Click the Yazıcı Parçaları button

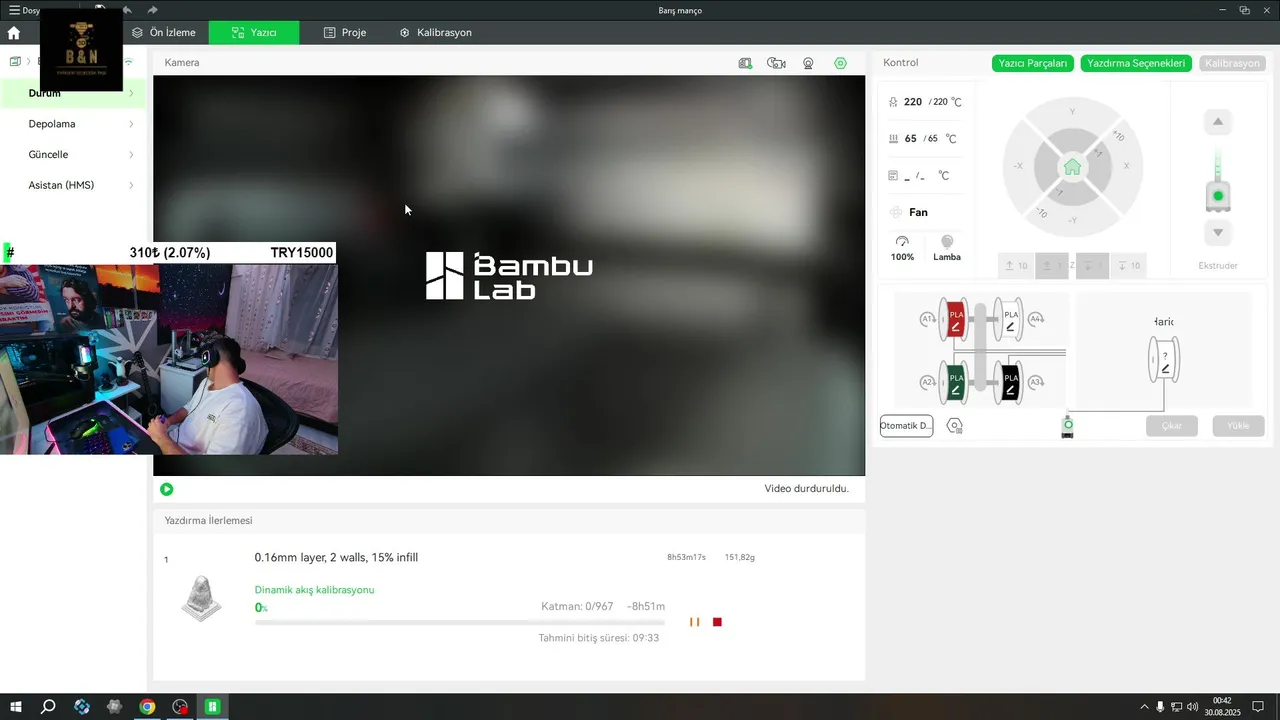1034,63
